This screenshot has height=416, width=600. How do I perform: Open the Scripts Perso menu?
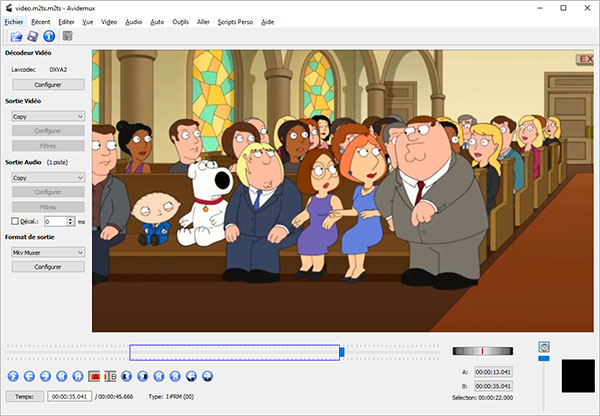coord(235,22)
